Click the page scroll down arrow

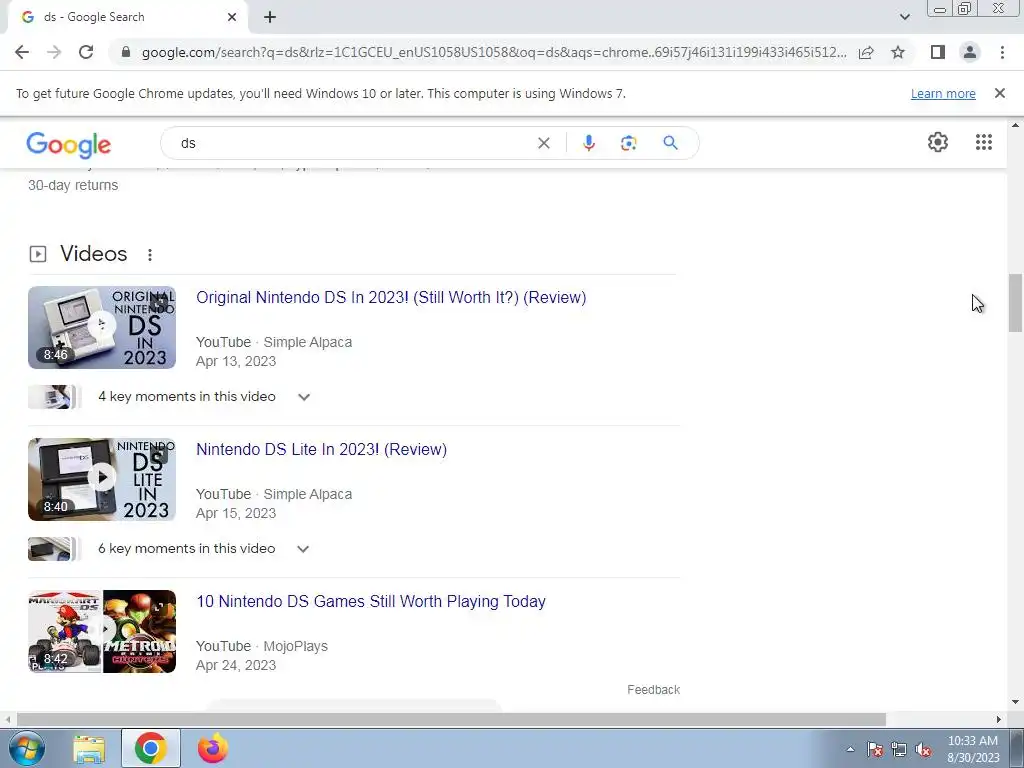click(x=1015, y=702)
